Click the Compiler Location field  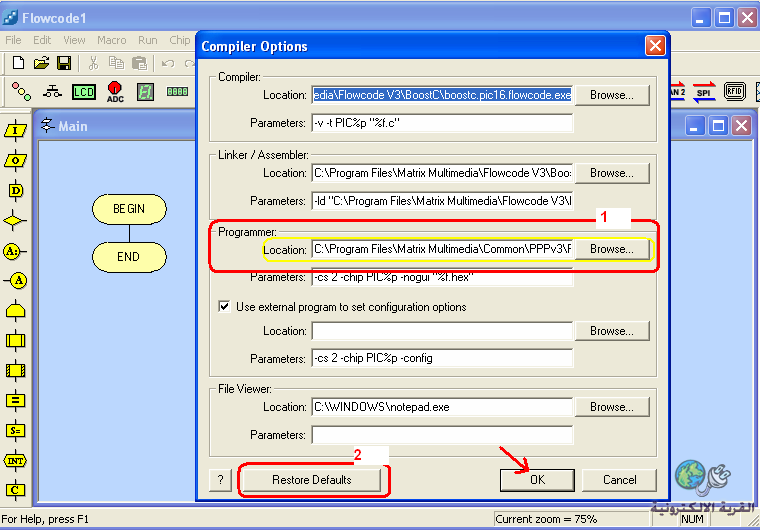click(x=442, y=95)
